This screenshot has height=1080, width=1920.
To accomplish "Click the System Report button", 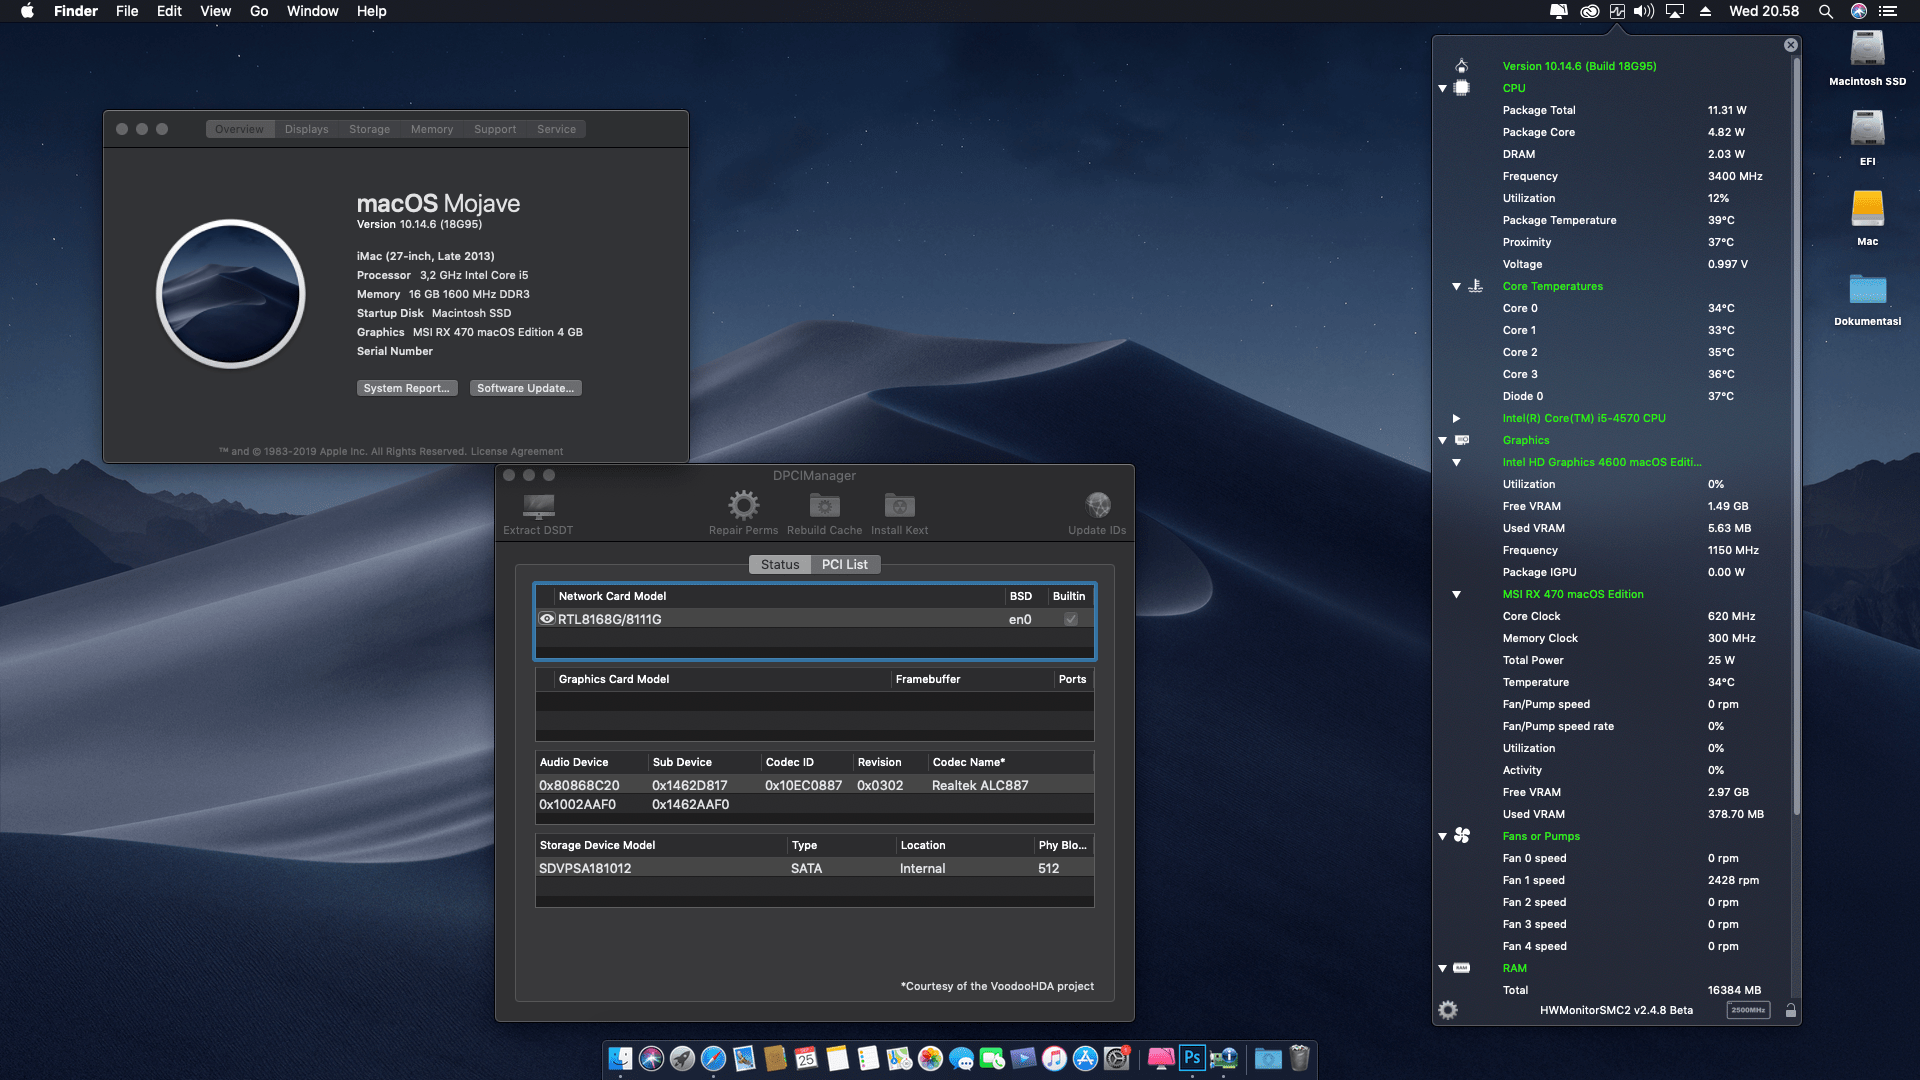I will pyautogui.click(x=407, y=388).
